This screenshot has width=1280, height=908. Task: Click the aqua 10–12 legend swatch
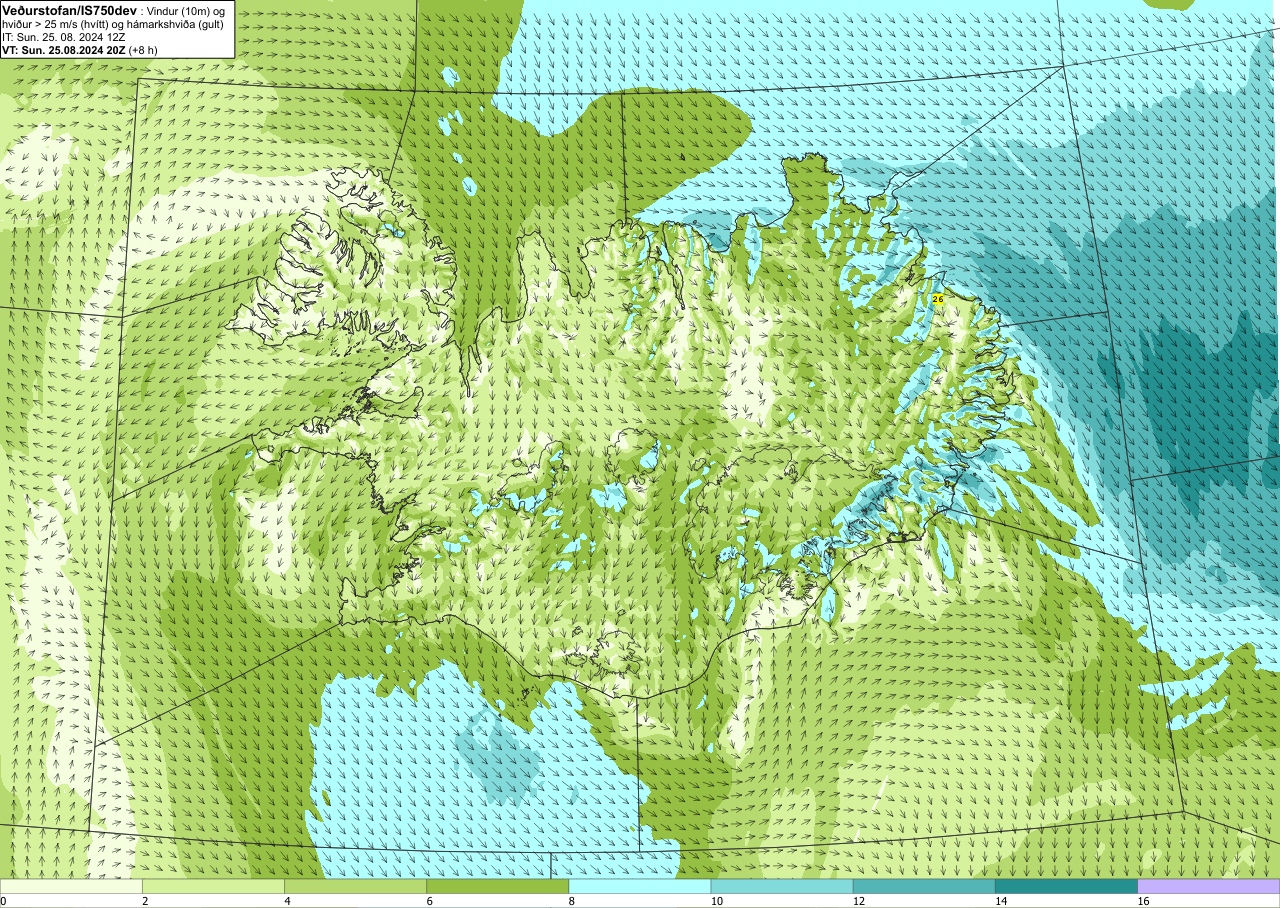point(782,886)
